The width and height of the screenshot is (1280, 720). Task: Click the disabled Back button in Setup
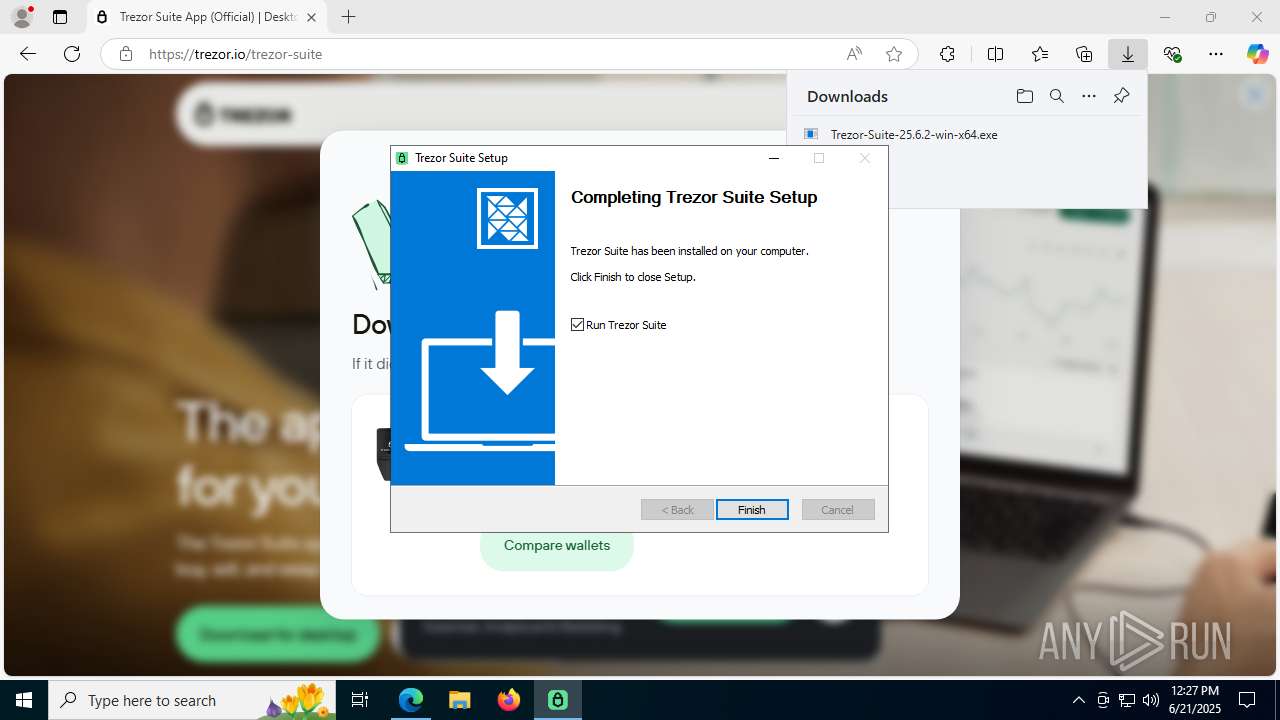677,510
